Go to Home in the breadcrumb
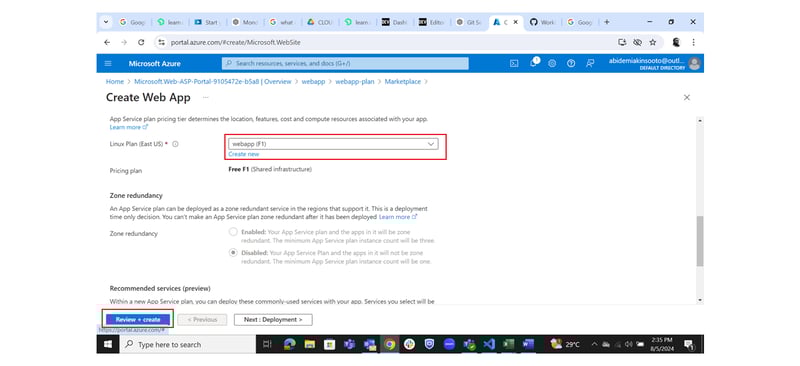The image size is (800, 366). (x=115, y=82)
